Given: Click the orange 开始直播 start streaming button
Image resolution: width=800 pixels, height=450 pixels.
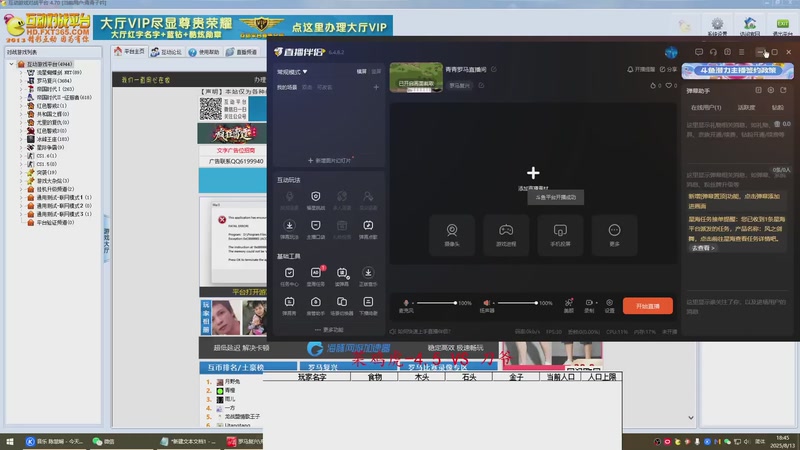Looking at the screenshot, I should [x=647, y=306].
